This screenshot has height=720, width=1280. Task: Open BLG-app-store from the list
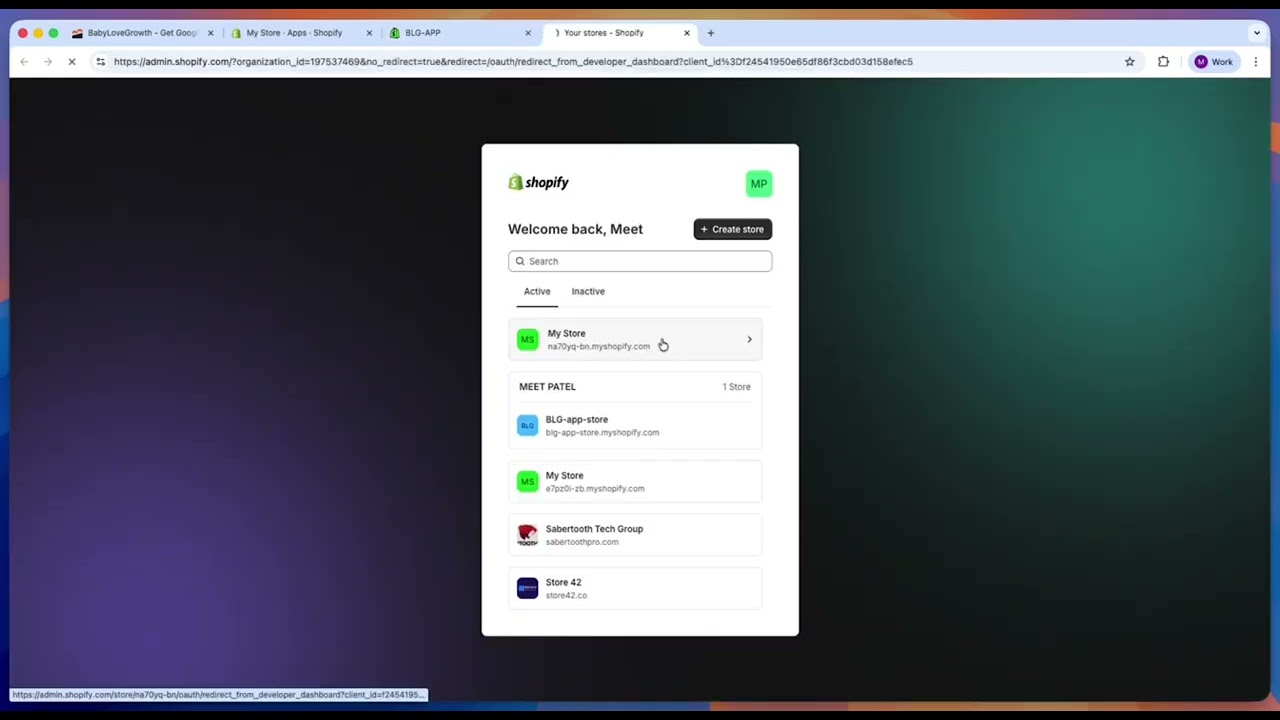pyautogui.click(x=635, y=426)
